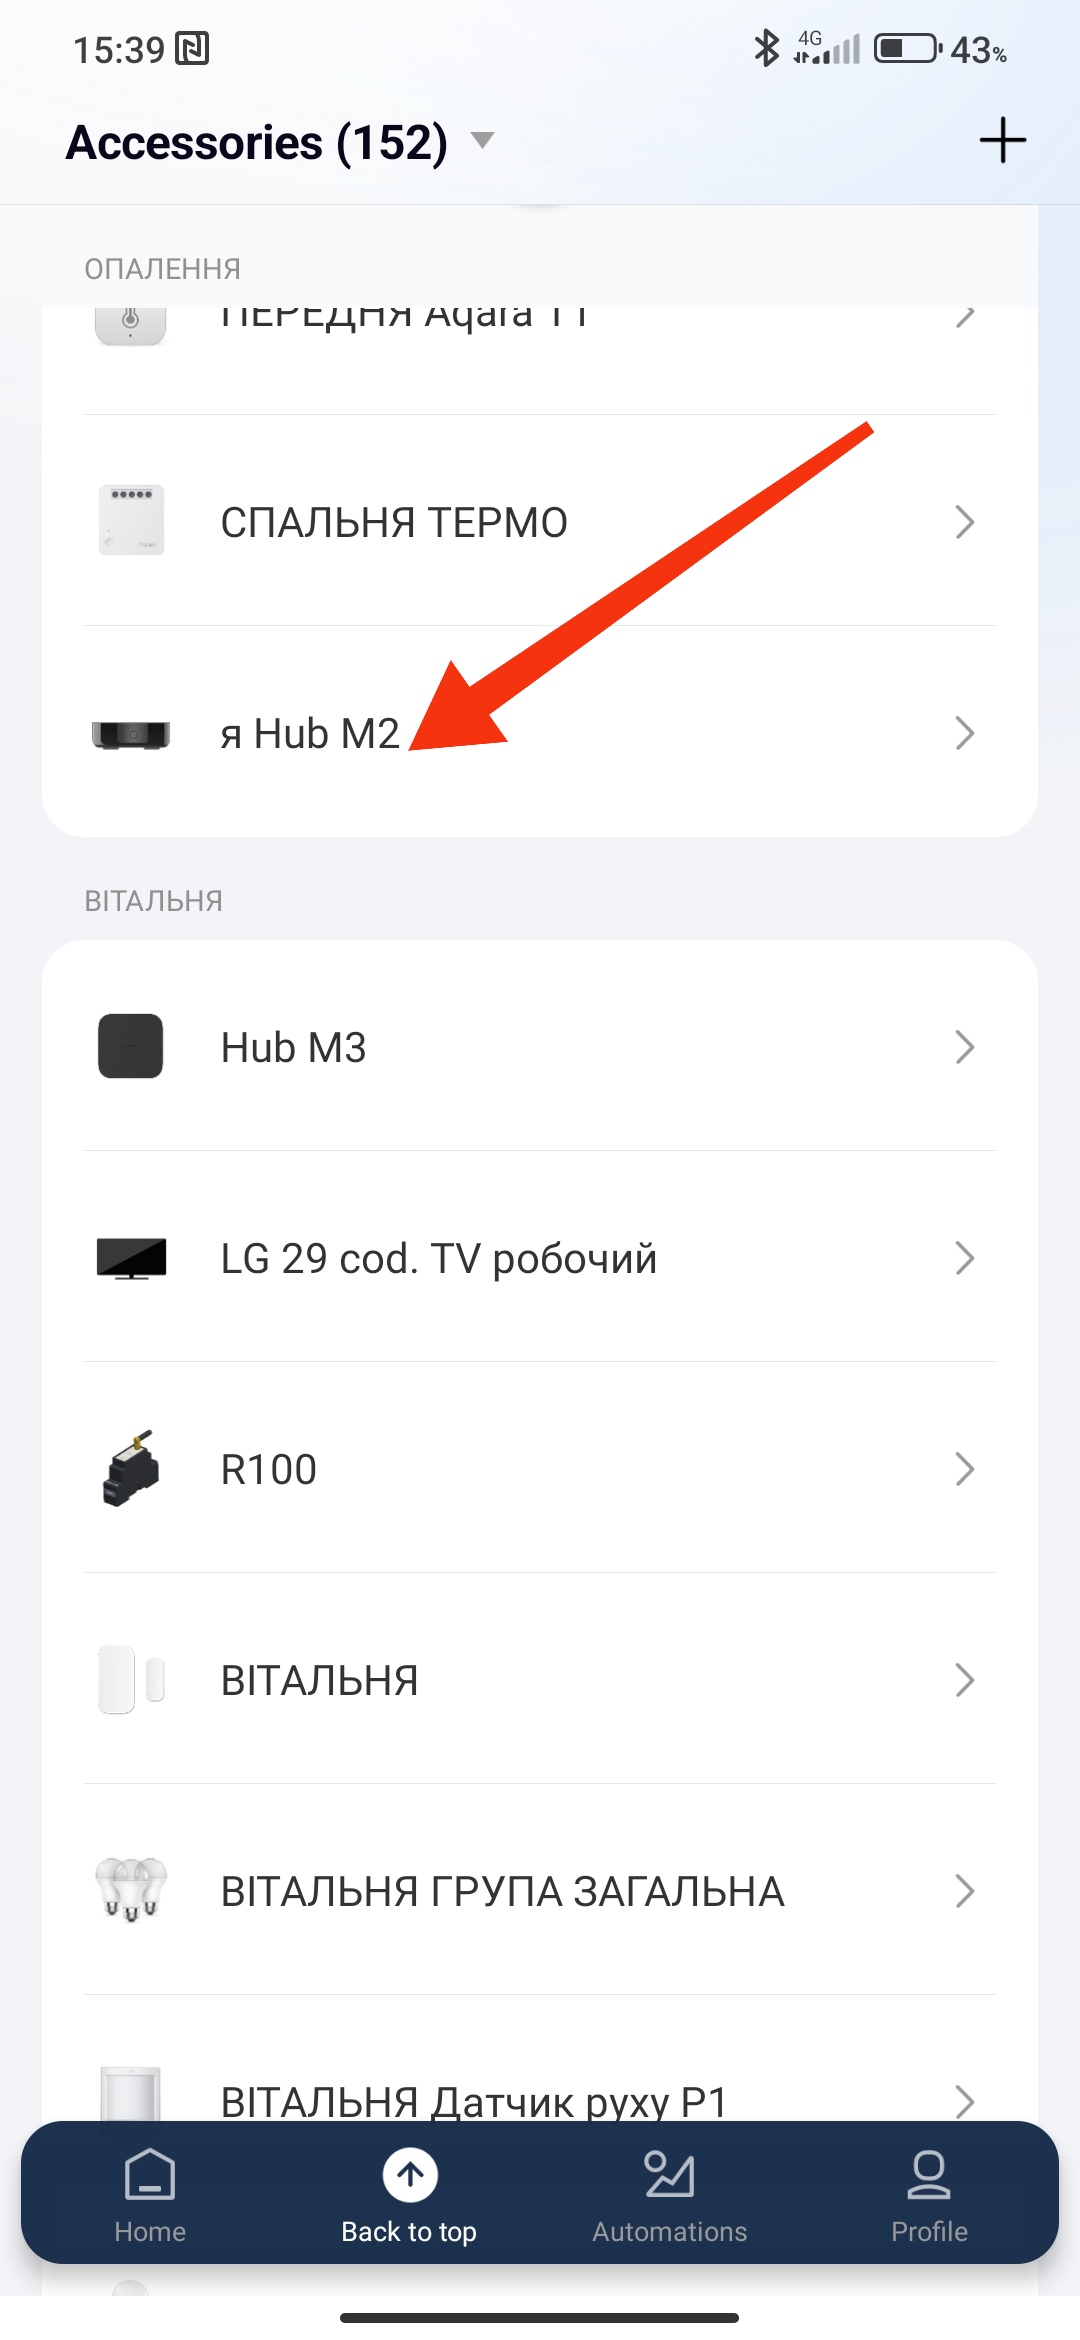The image size is (1080, 2340).
Task: Tap the LG TV monitor icon
Action: pyautogui.click(x=130, y=1258)
